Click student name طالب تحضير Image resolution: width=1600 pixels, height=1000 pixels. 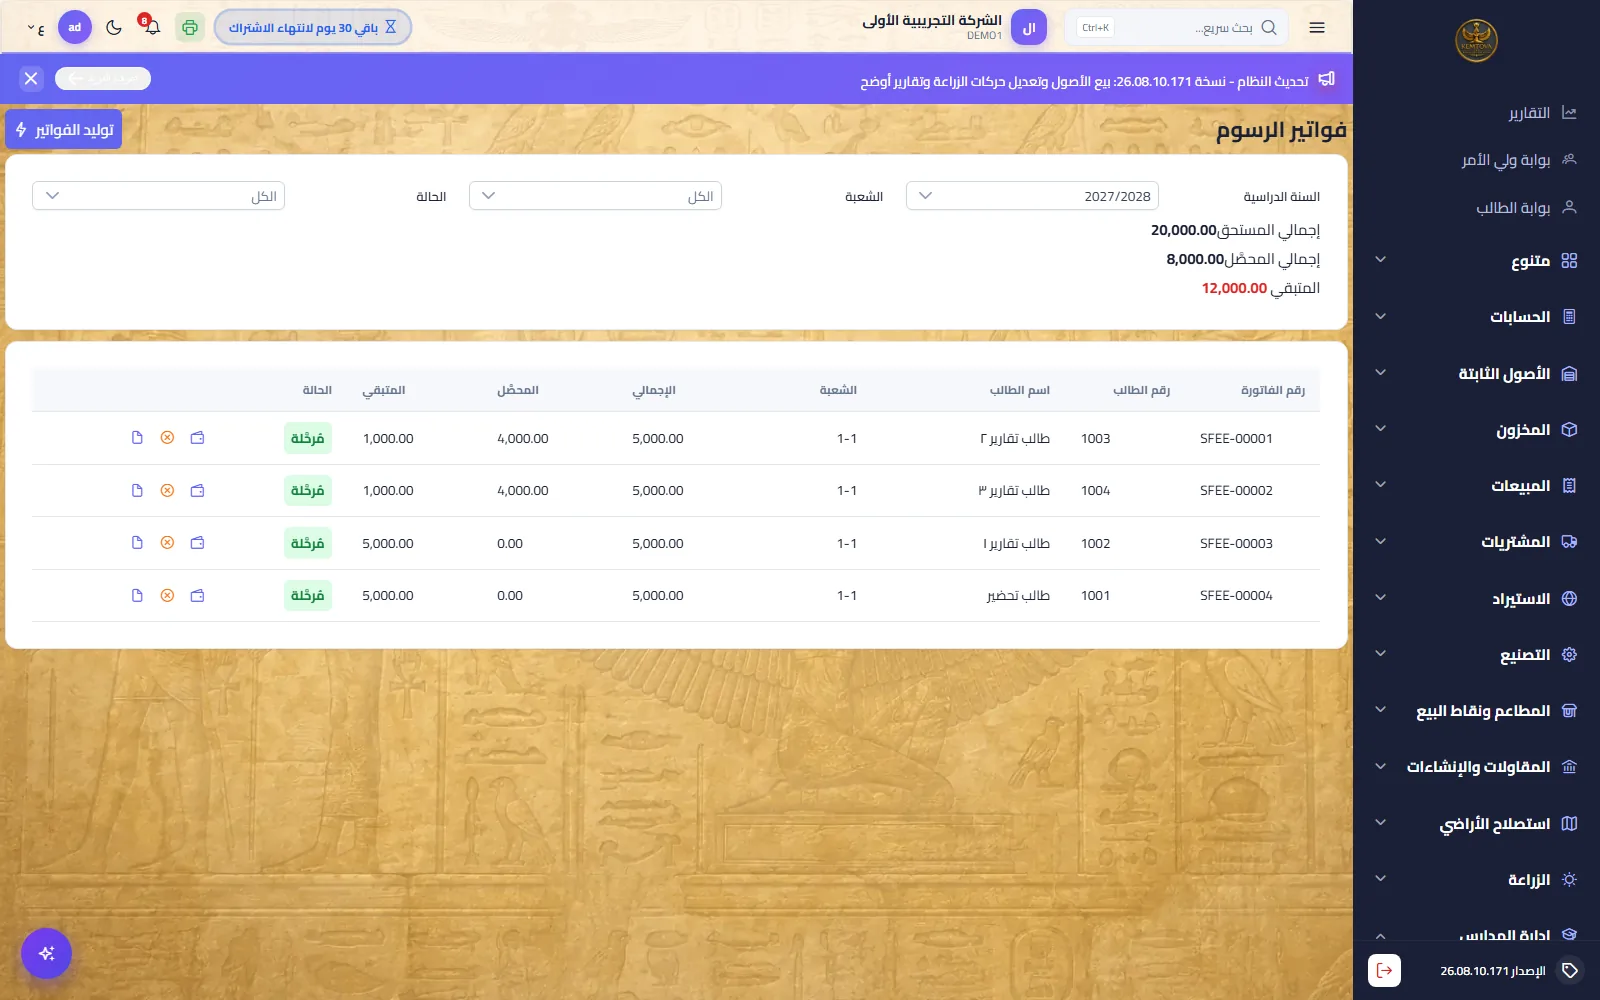pos(1018,596)
